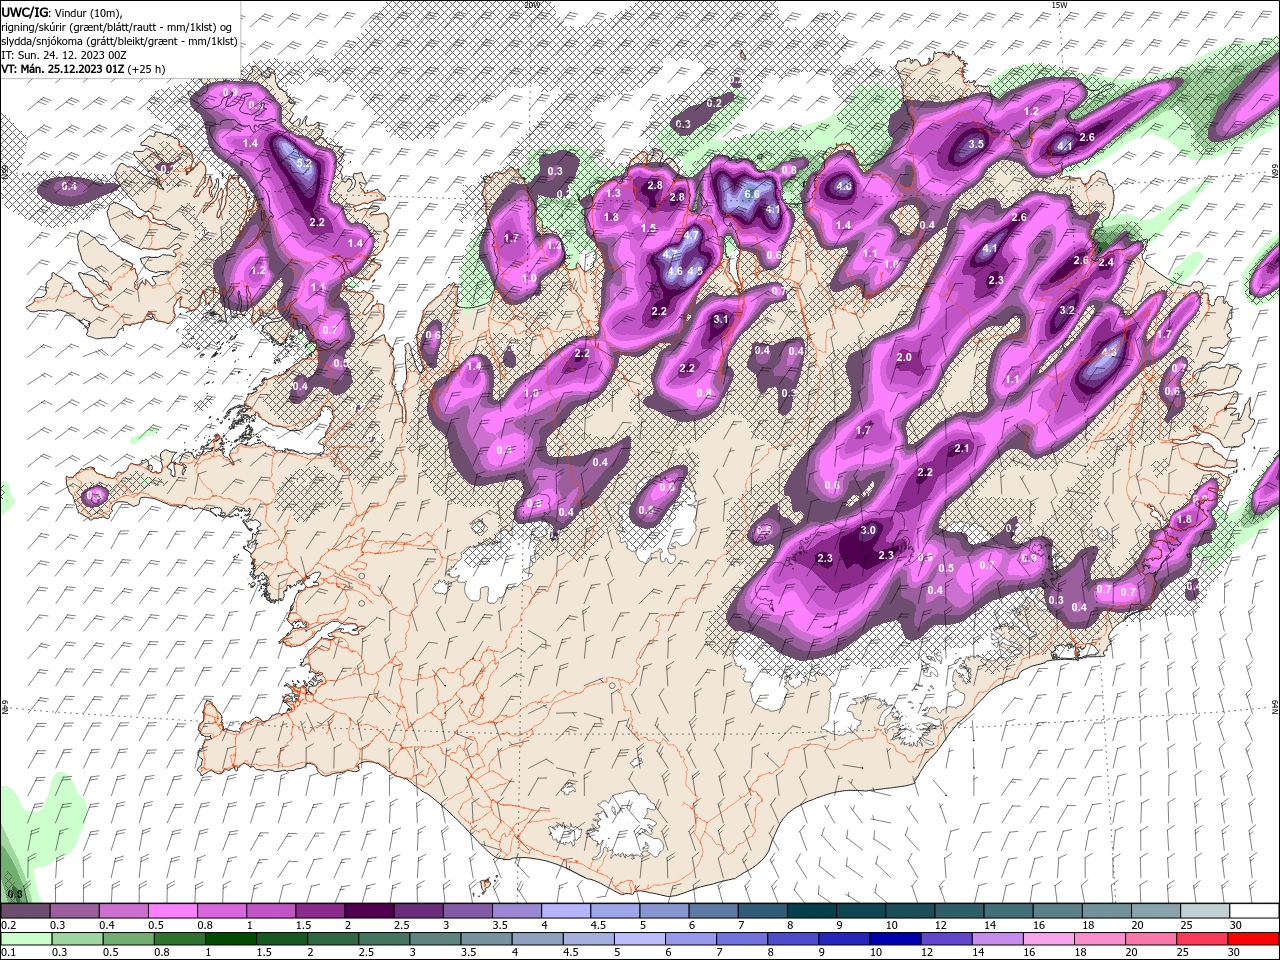The image size is (1280, 960).
Task: Click upper scale swatch between 25 and 30
Action: (x=1206, y=911)
